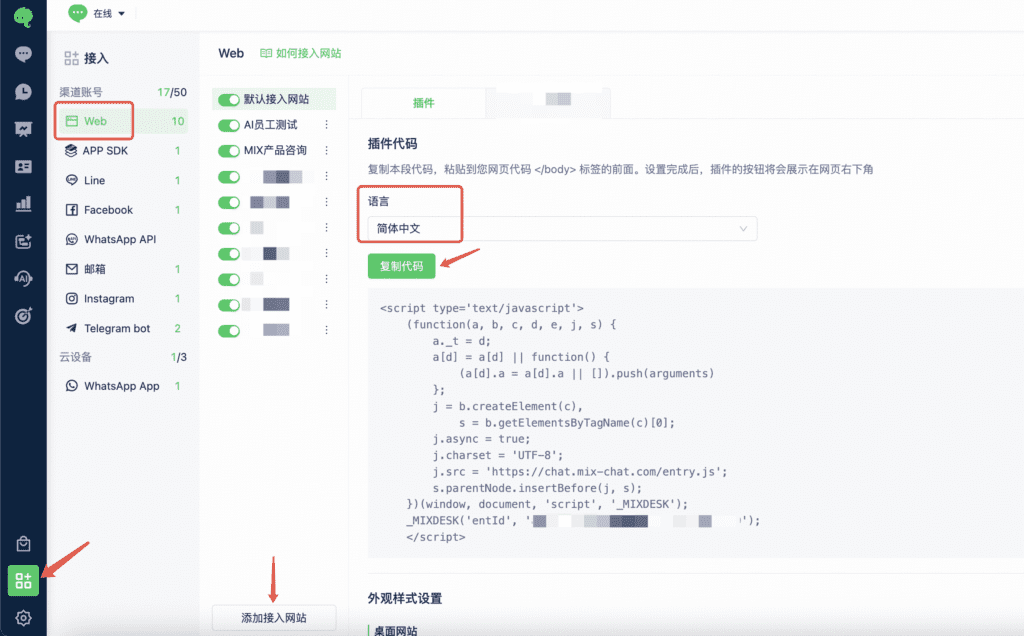Open the 简体中文 language dropdown

coord(561,229)
